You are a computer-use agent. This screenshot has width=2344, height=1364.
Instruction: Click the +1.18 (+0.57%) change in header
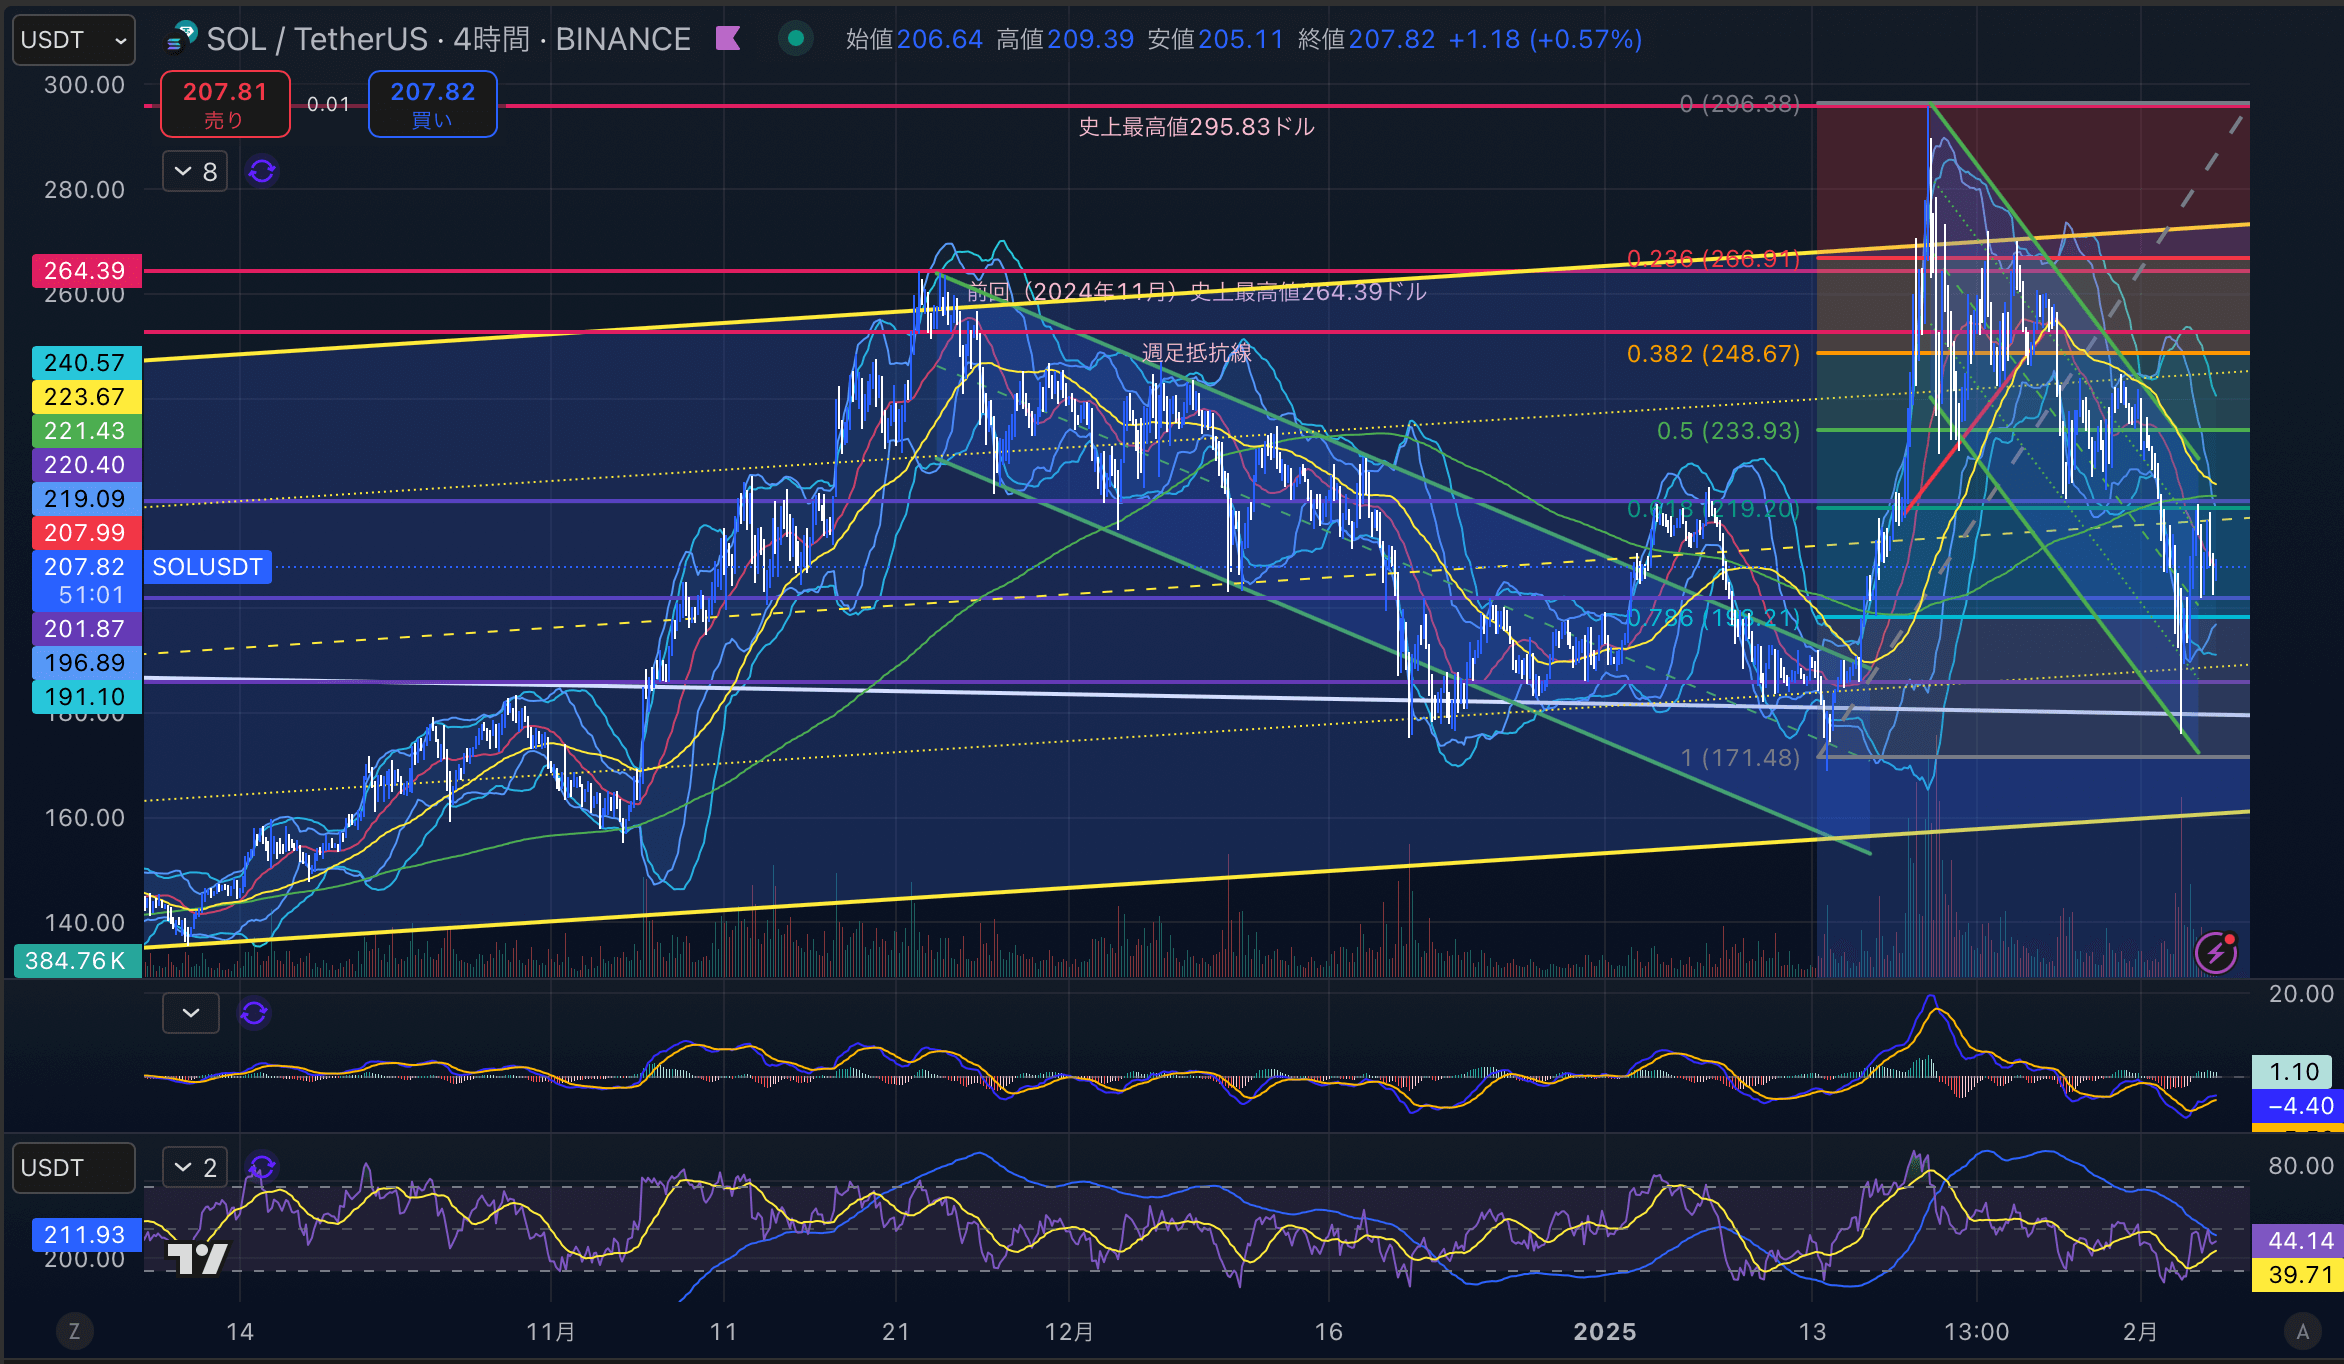(1545, 39)
